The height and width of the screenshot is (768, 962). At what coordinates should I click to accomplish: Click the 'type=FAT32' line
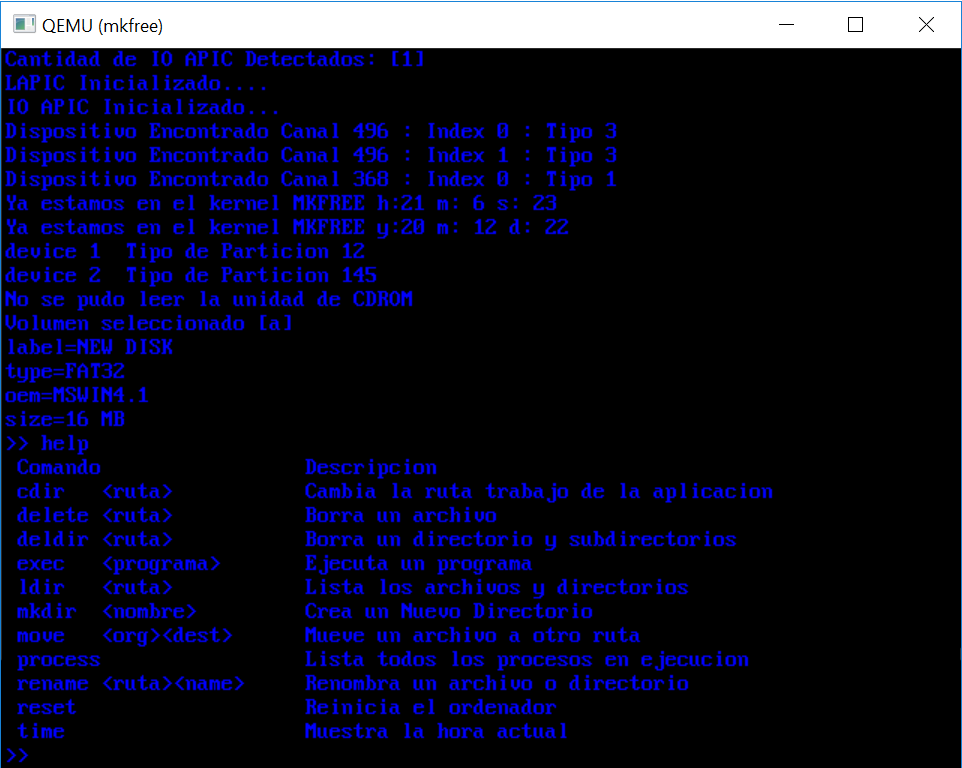[x=65, y=371]
